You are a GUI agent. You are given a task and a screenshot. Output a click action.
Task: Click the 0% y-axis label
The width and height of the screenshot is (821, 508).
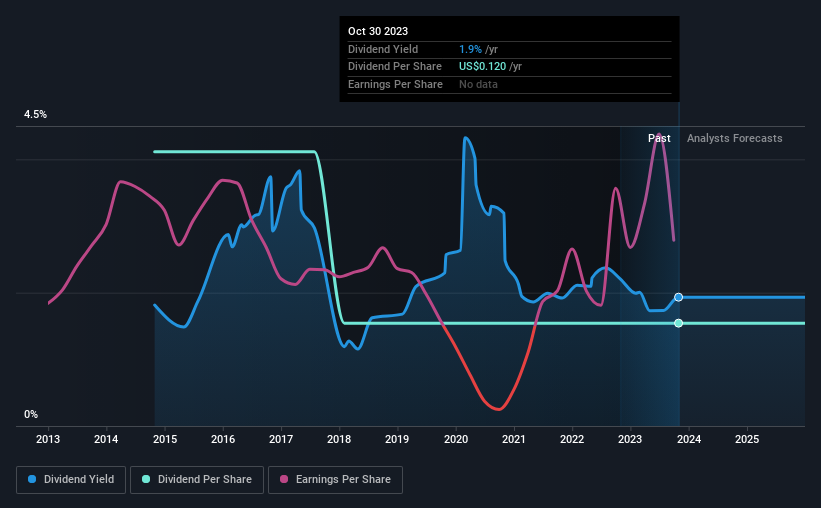click(x=31, y=415)
